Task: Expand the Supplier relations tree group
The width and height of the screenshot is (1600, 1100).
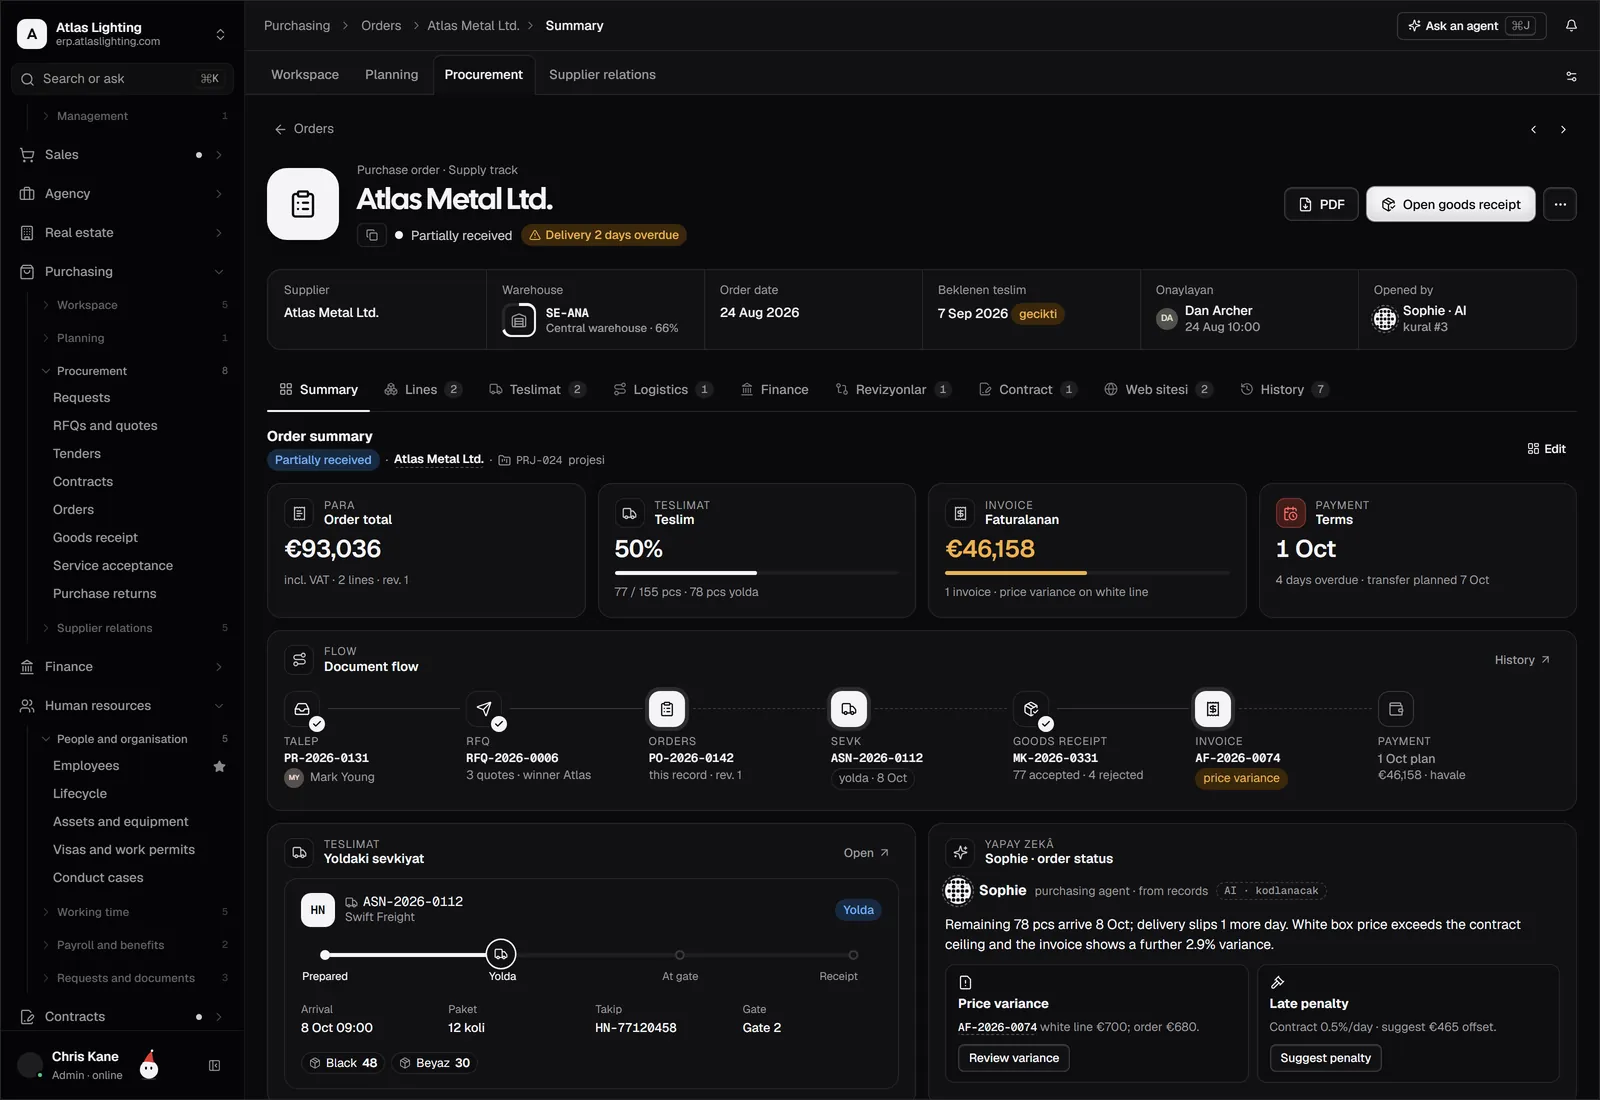Action: pos(46,628)
